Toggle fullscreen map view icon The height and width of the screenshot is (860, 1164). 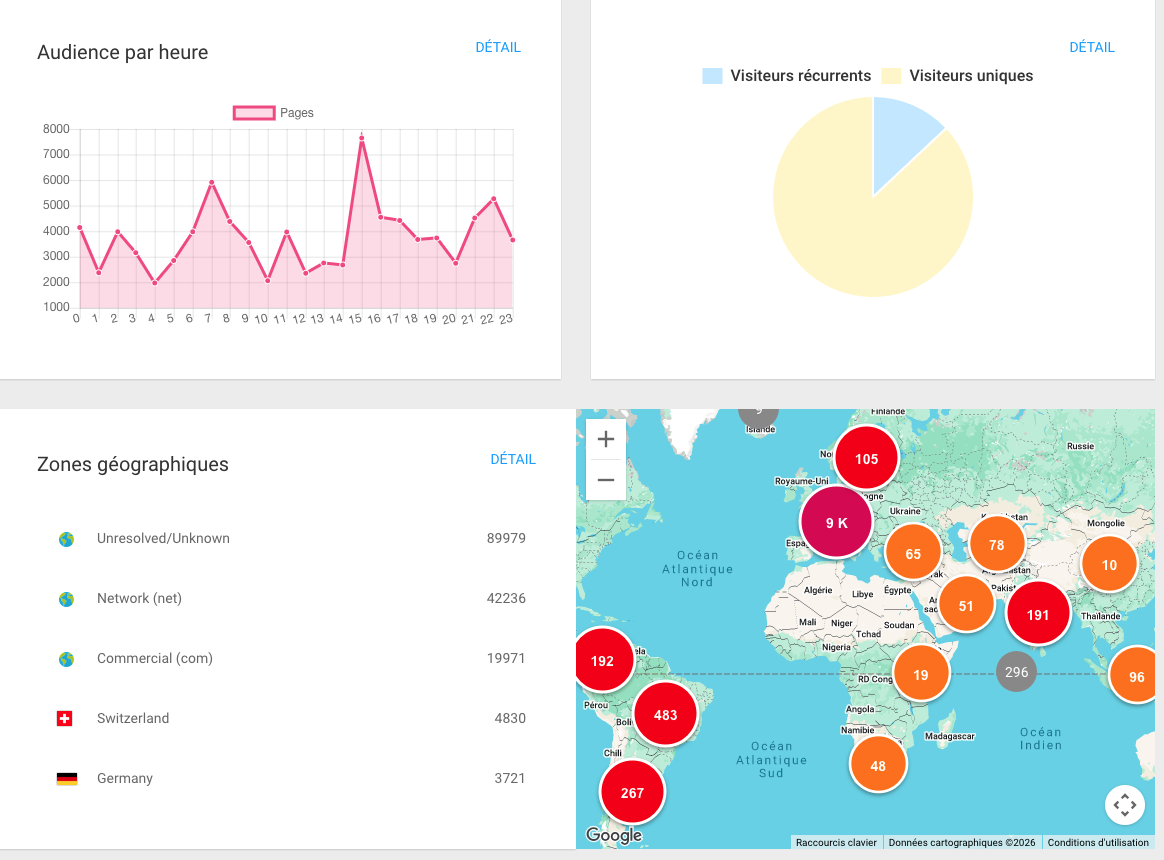point(1124,804)
